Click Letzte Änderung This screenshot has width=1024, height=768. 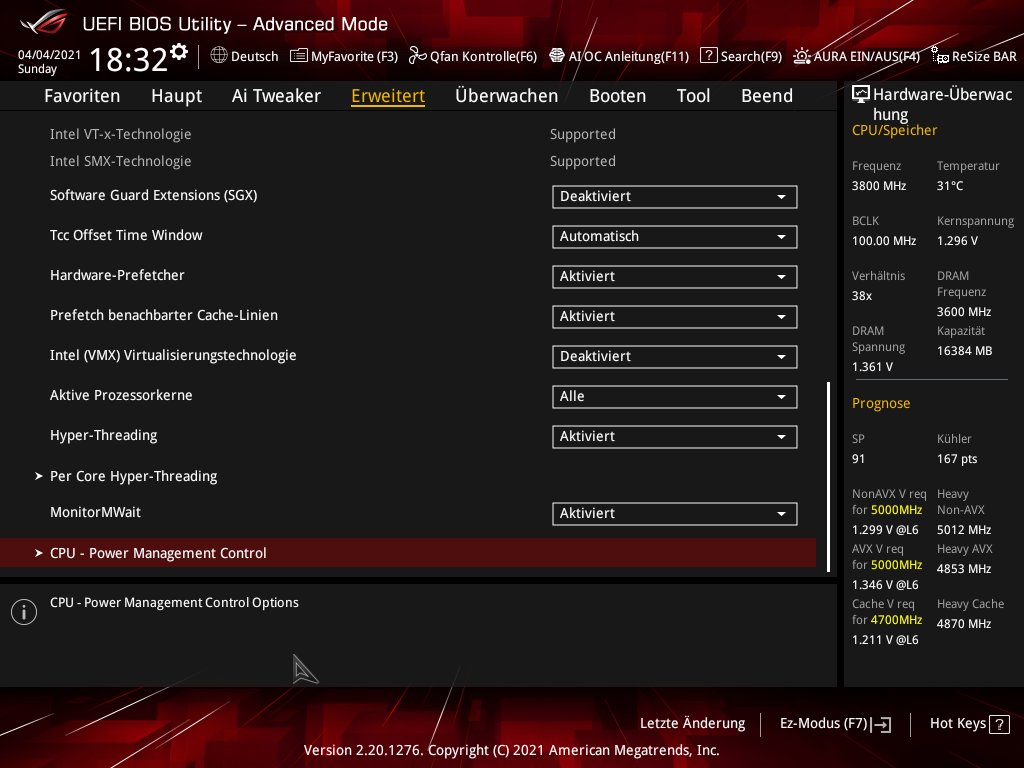pos(692,723)
